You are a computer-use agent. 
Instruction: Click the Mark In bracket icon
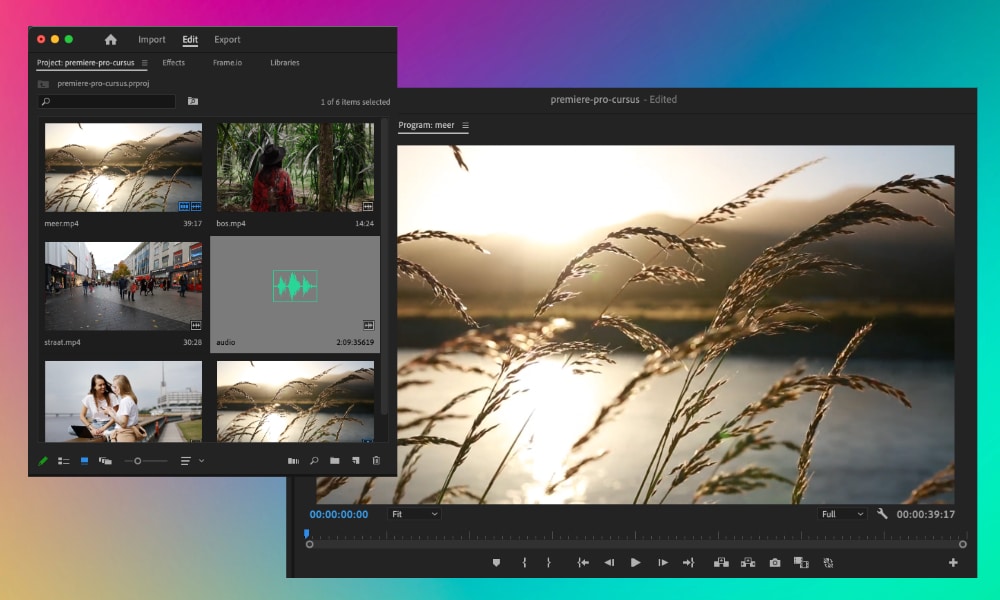524,563
